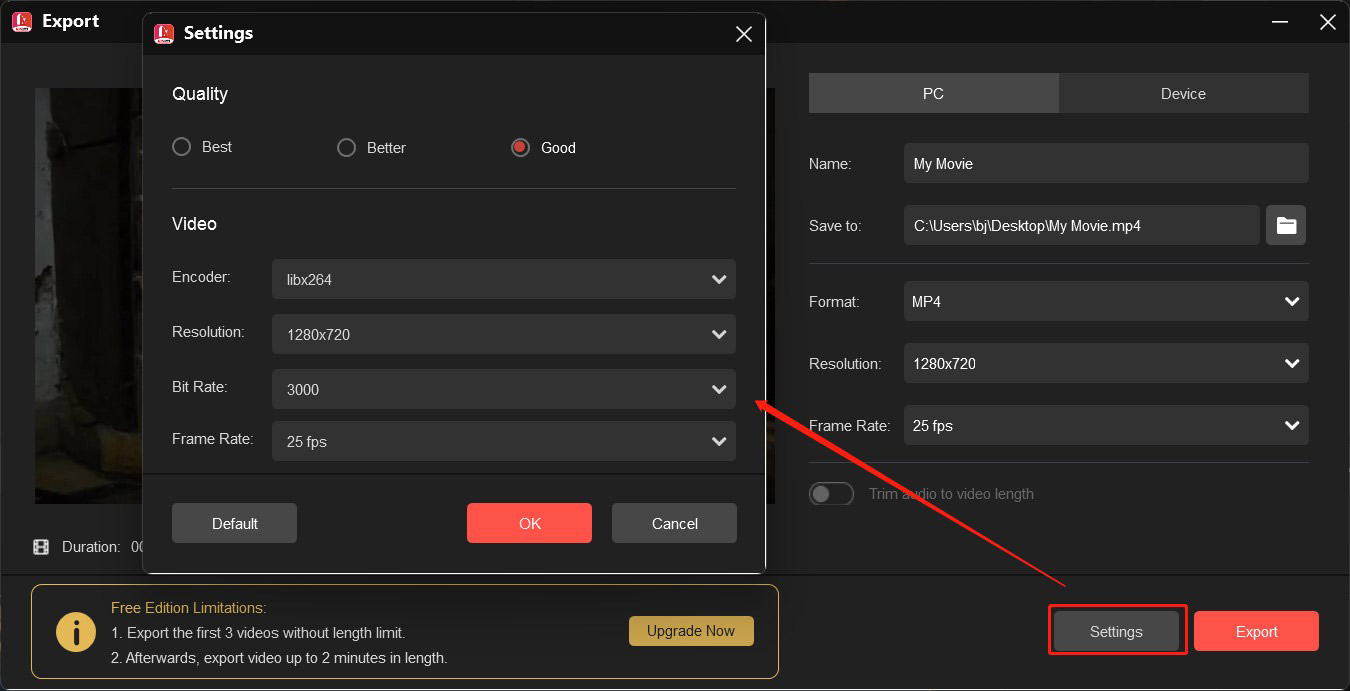Image resolution: width=1350 pixels, height=691 pixels.
Task: Expand Export panel Frame Rate 25 fps dropdown
Action: [1106, 425]
